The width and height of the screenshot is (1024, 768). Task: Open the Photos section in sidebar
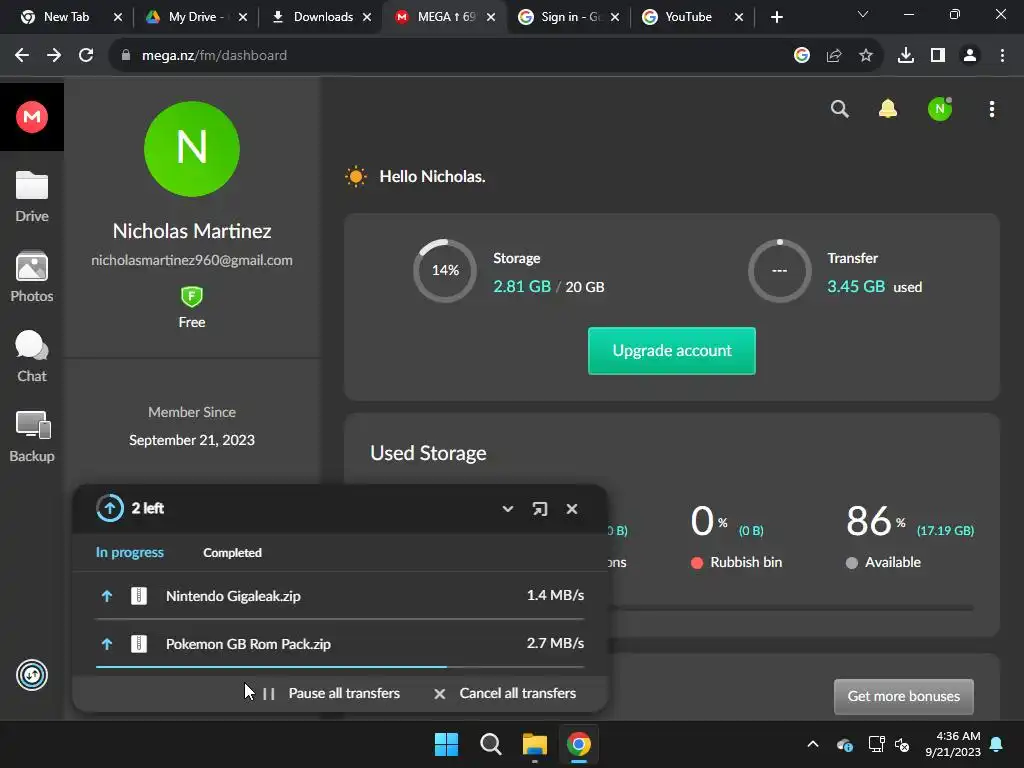(x=31, y=277)
